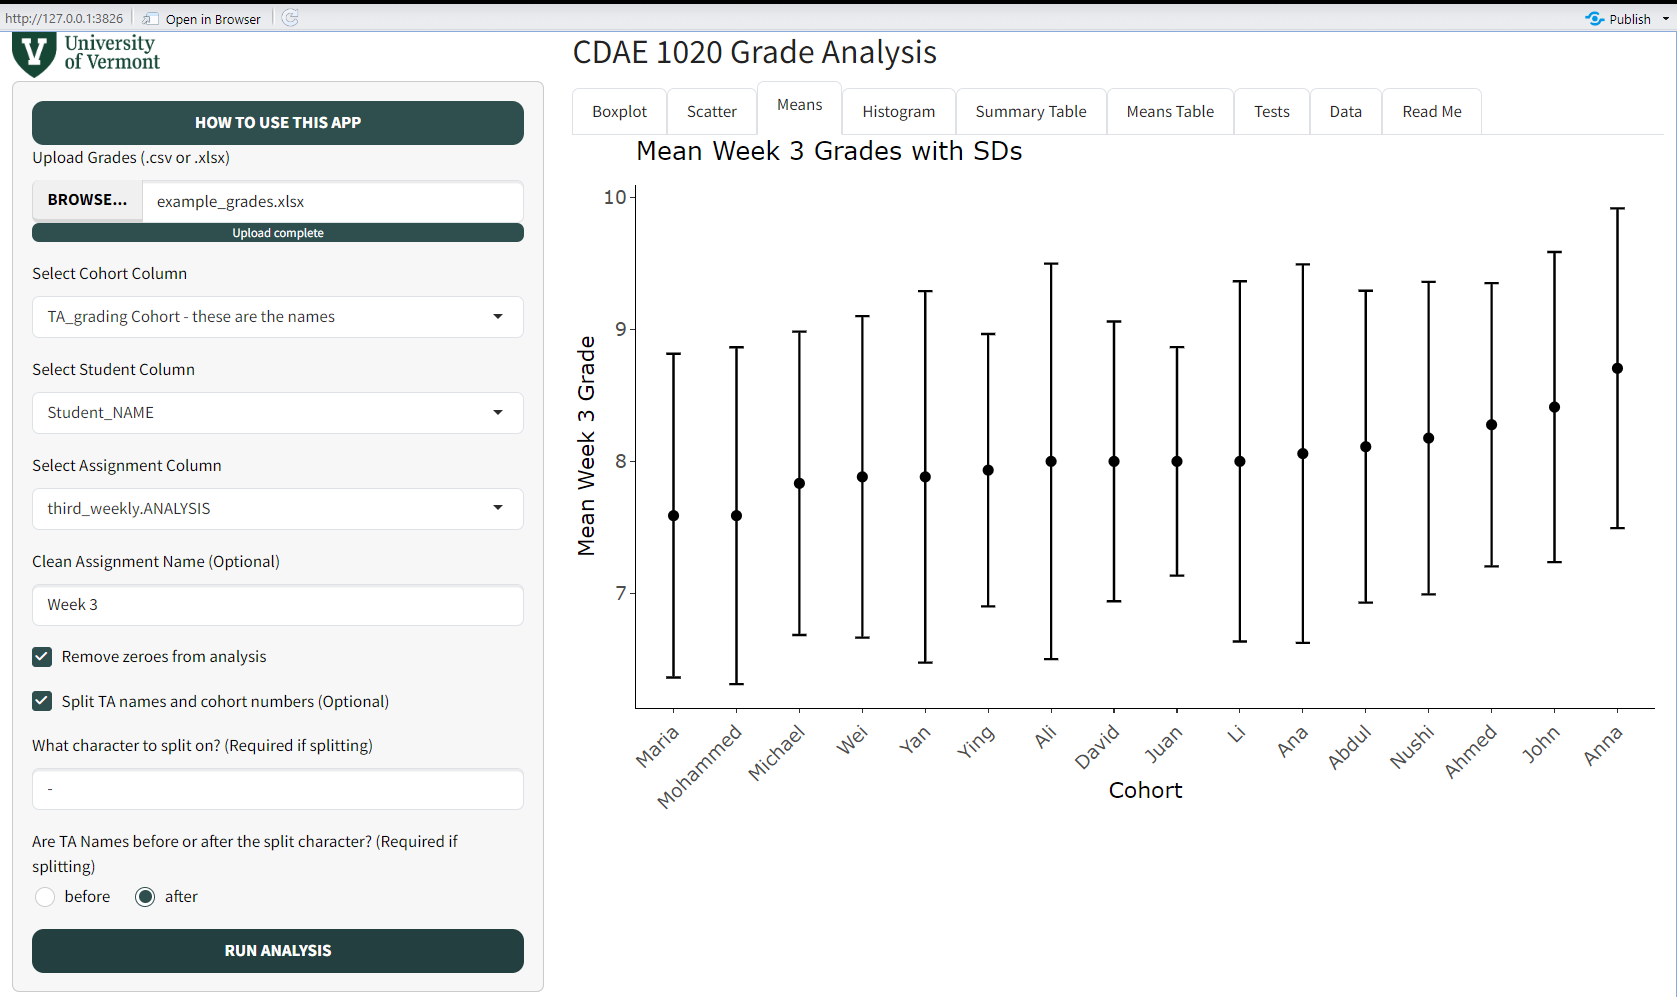Go to the Summary Table tab
The width and height of the screenshot is (1677, 997).
pos(1030,112)
